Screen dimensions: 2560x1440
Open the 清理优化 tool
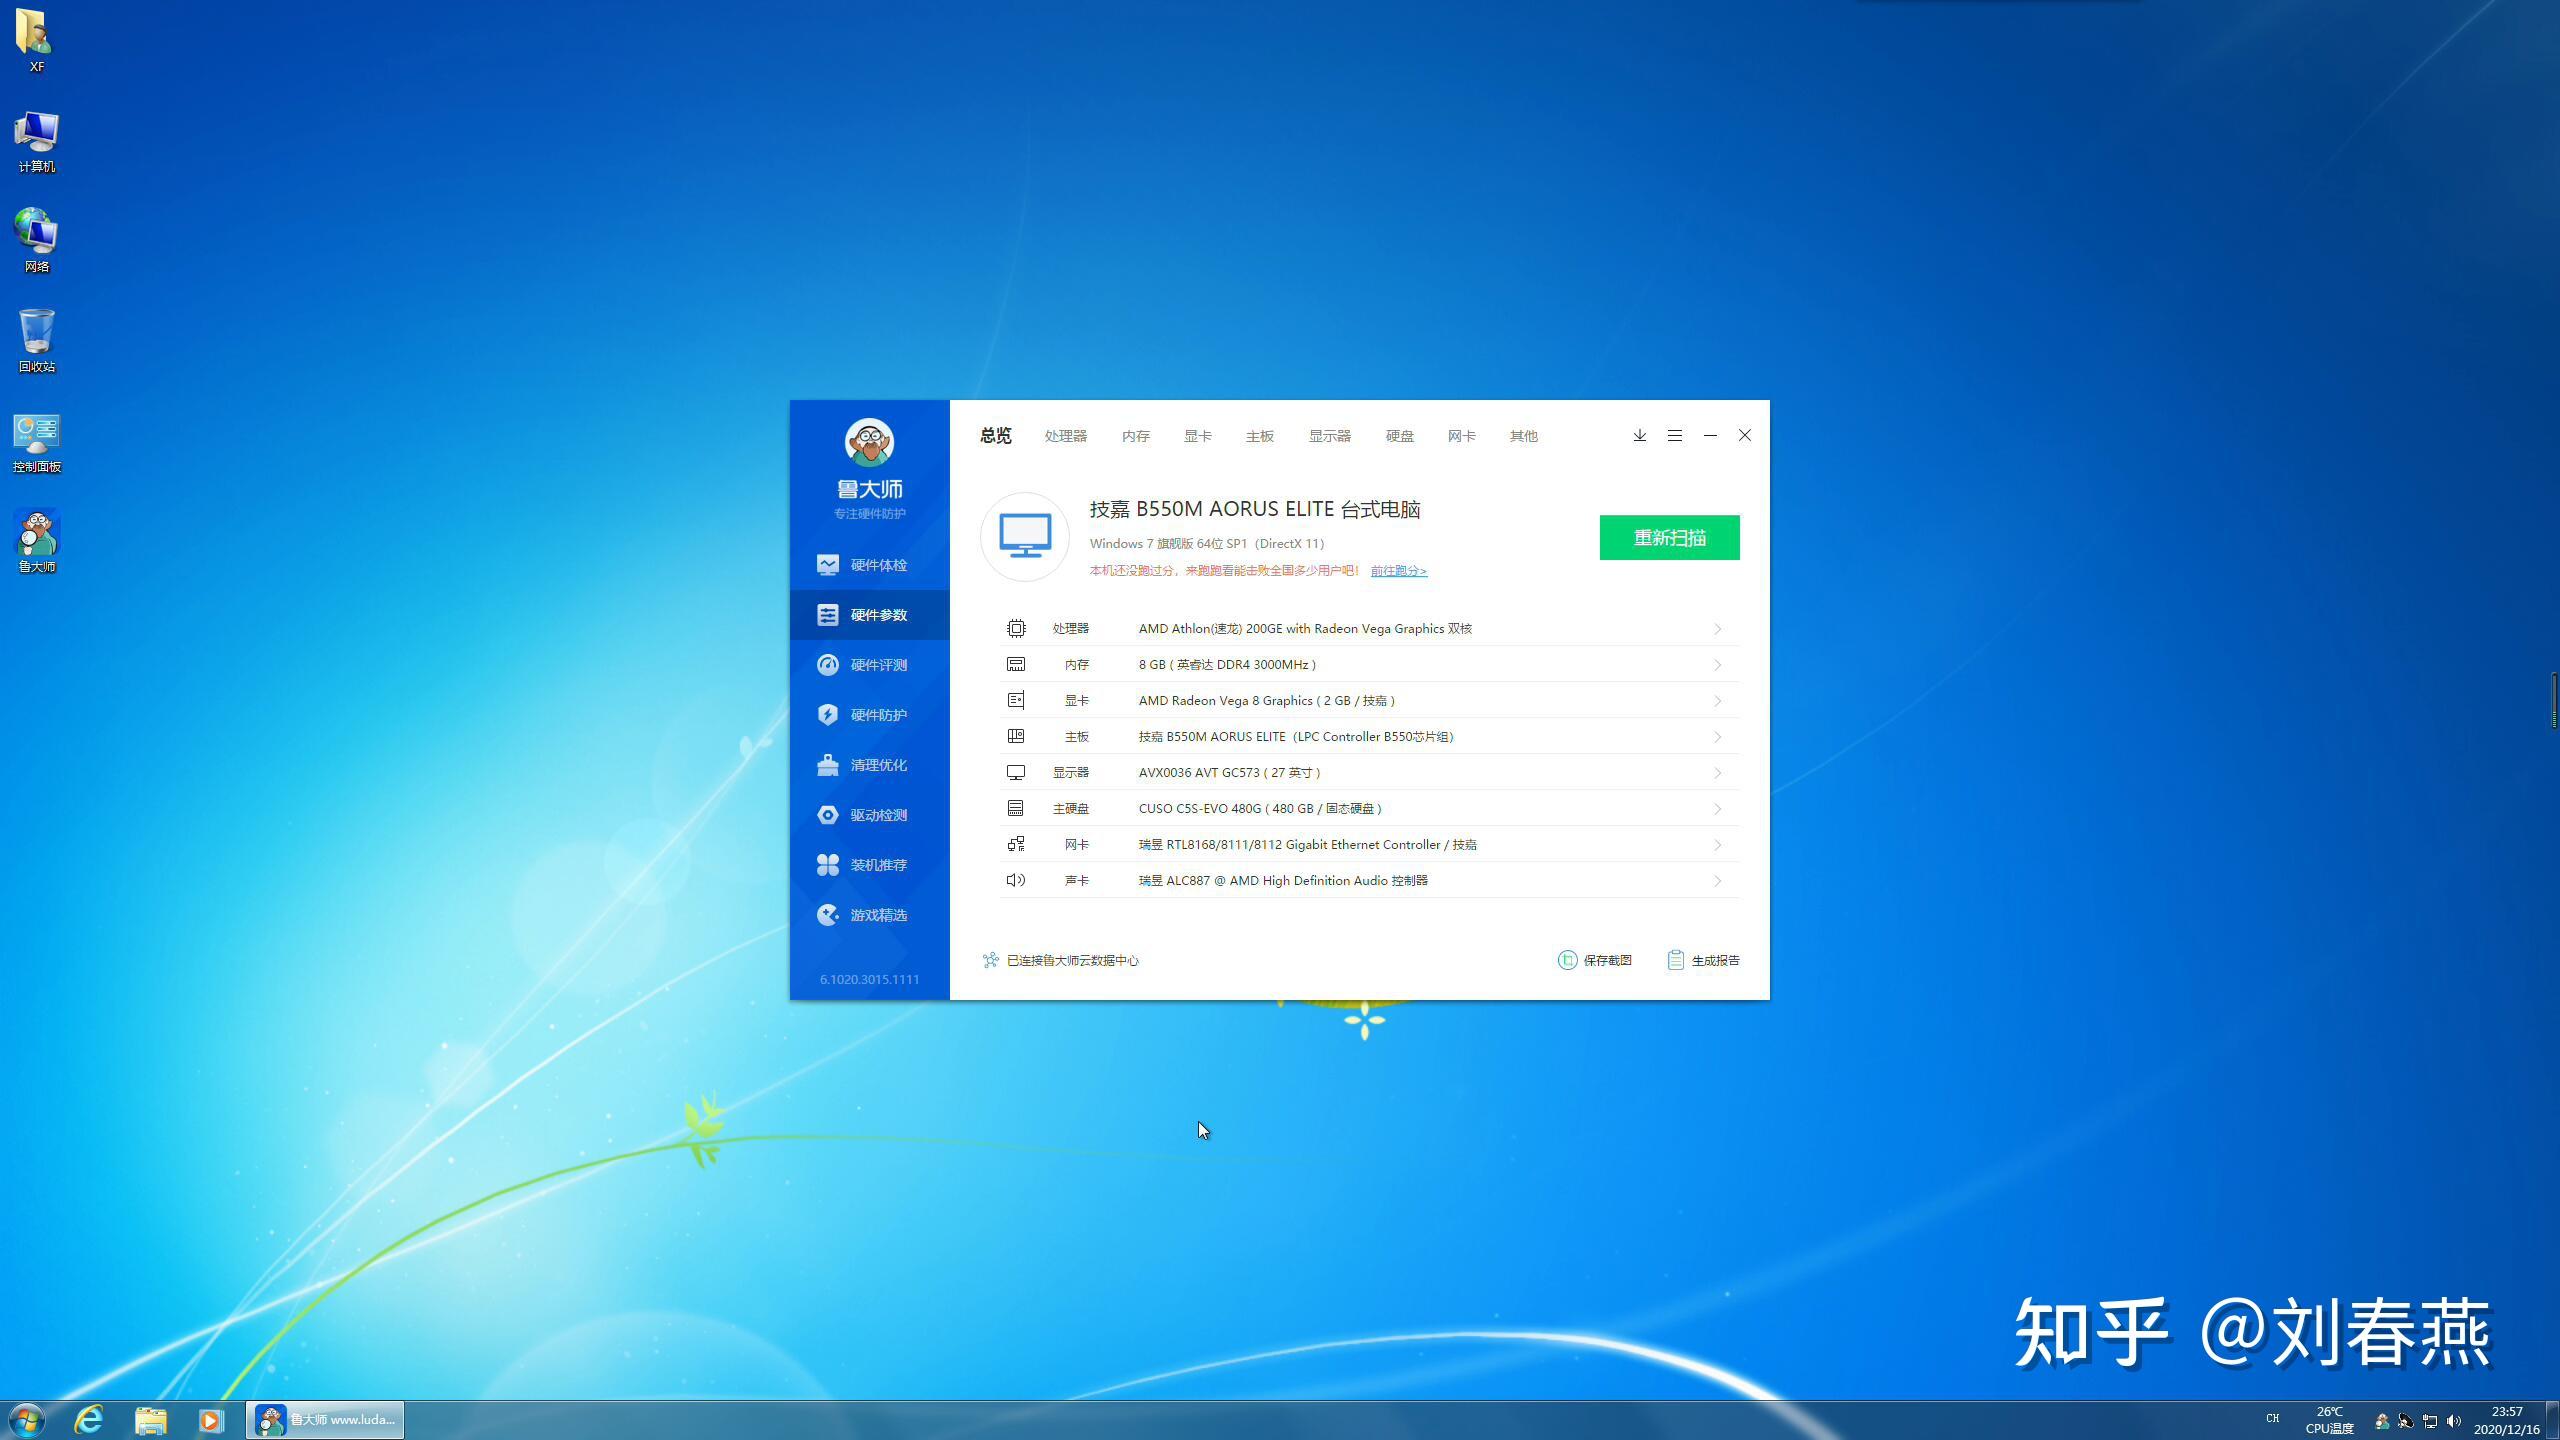pos(869,764)
